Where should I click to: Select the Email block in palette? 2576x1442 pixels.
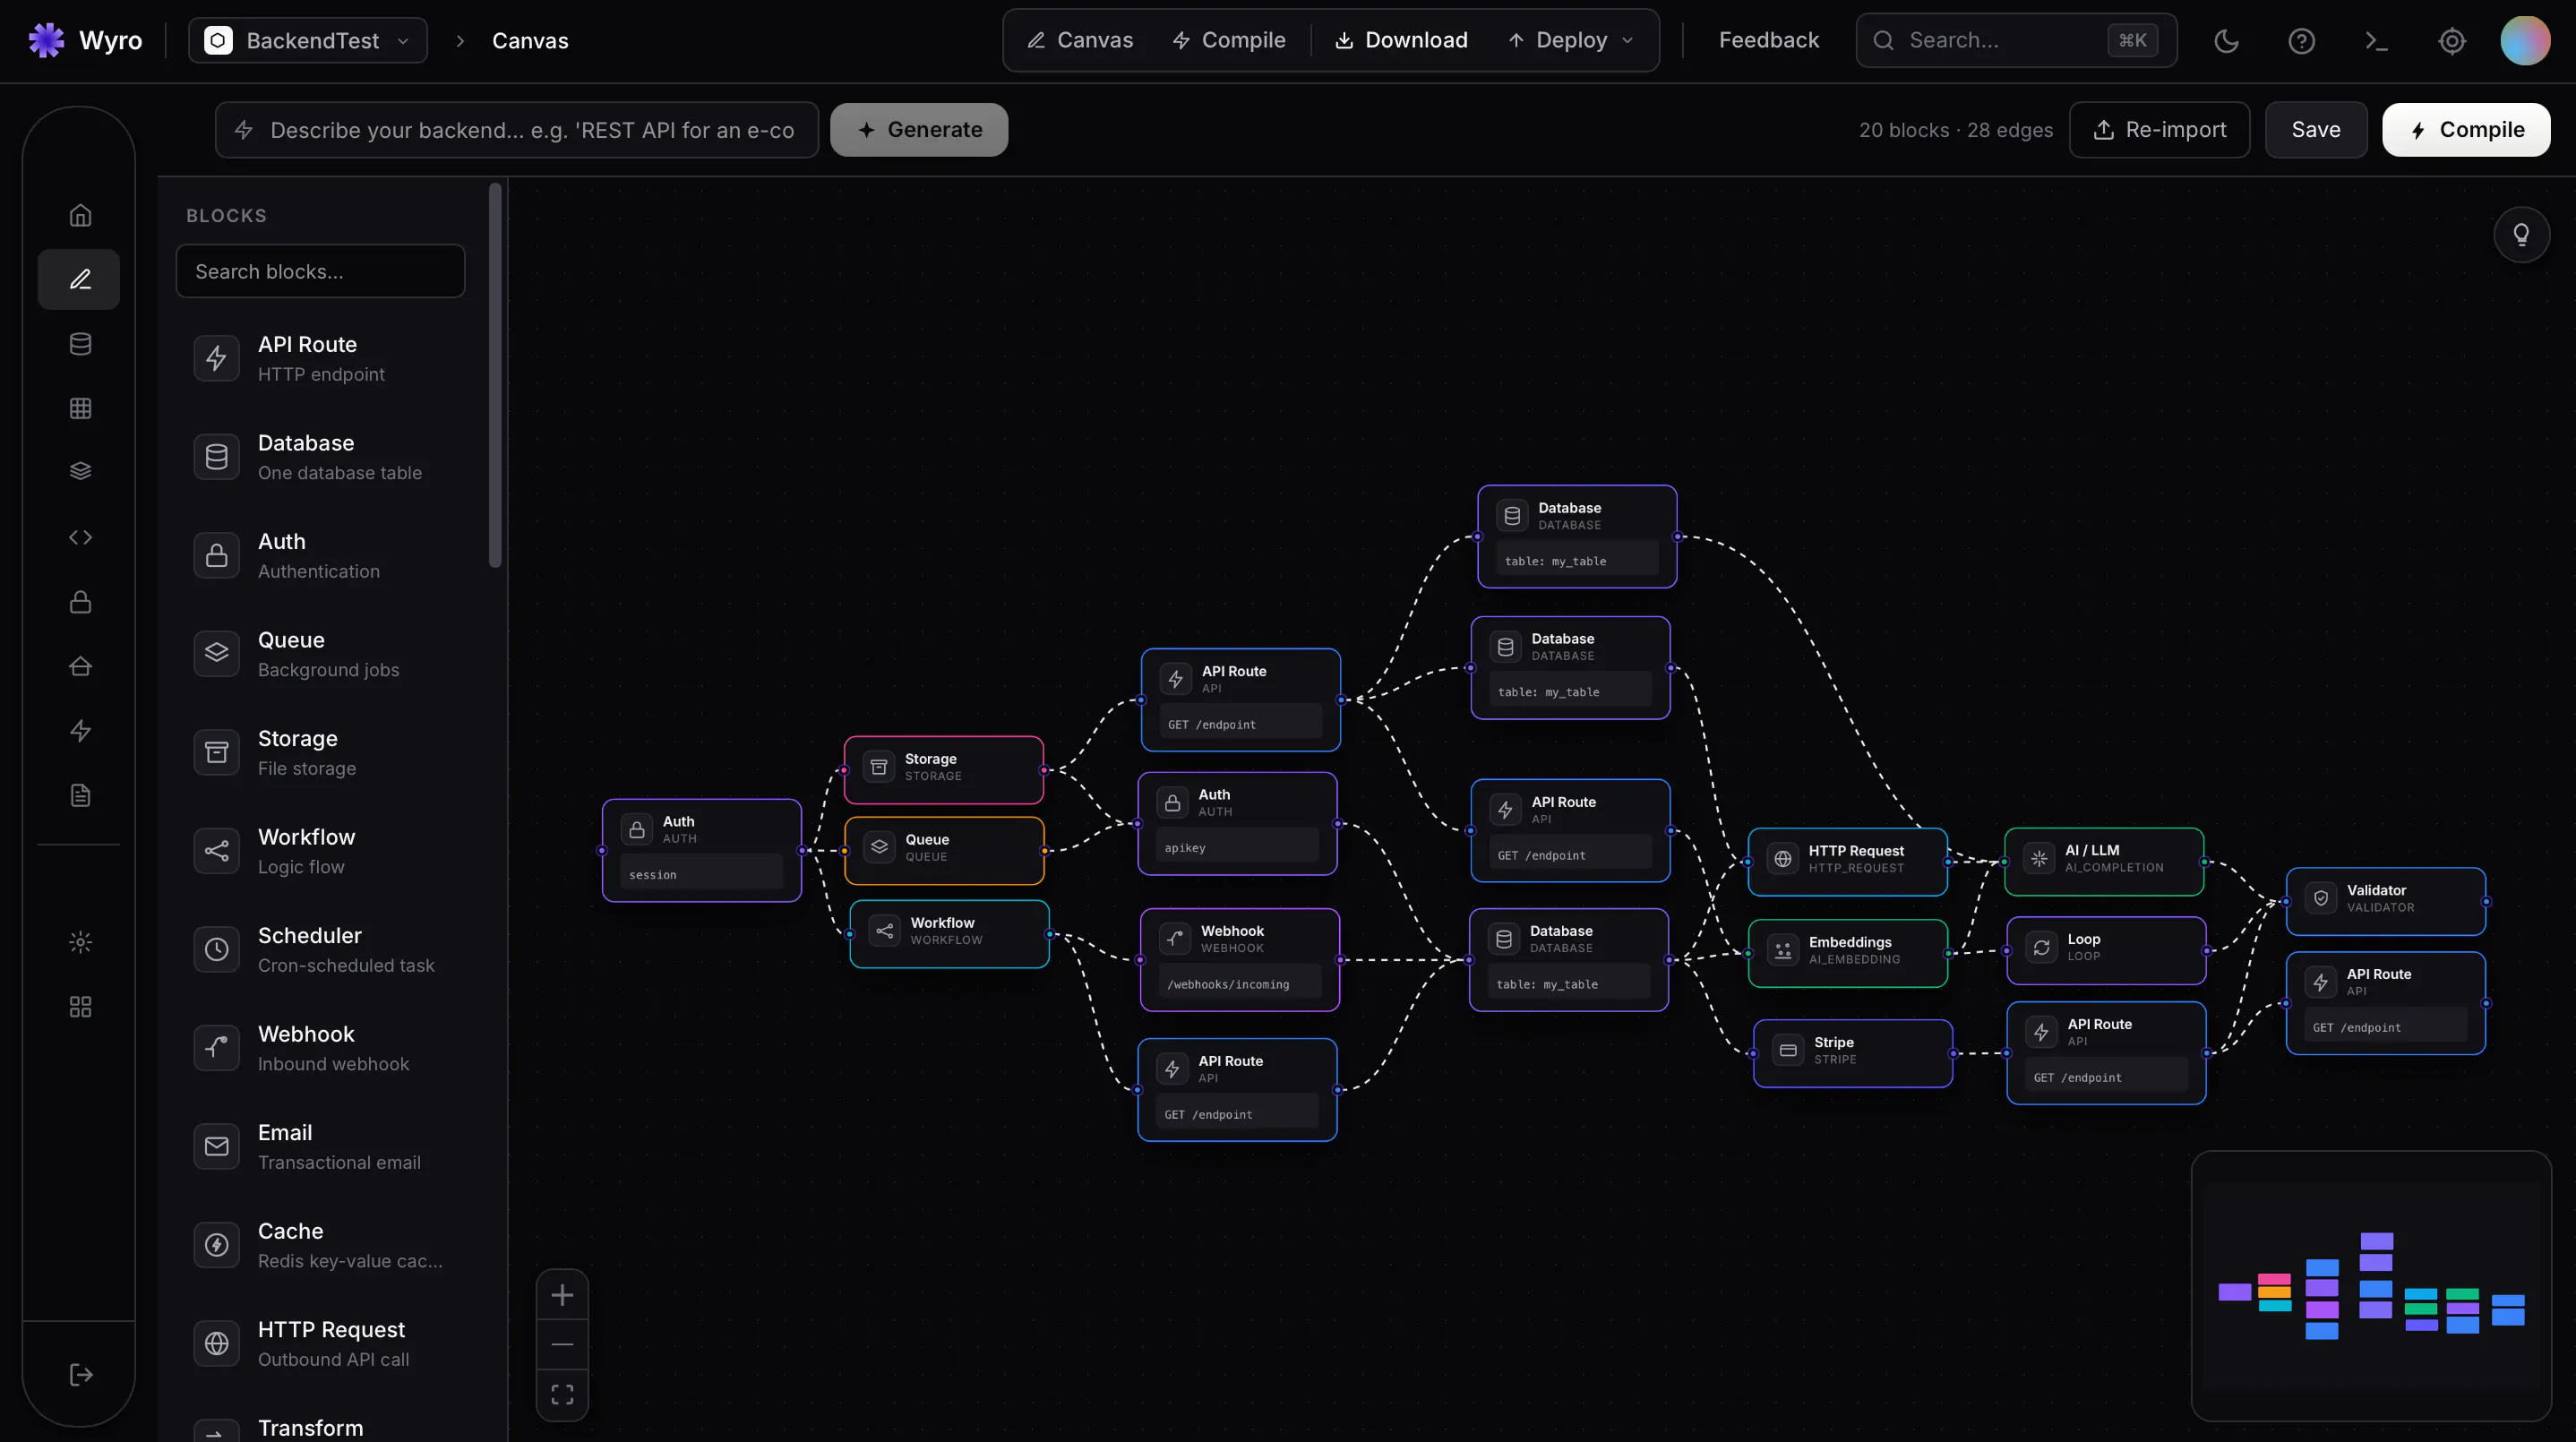point(320,1146)
